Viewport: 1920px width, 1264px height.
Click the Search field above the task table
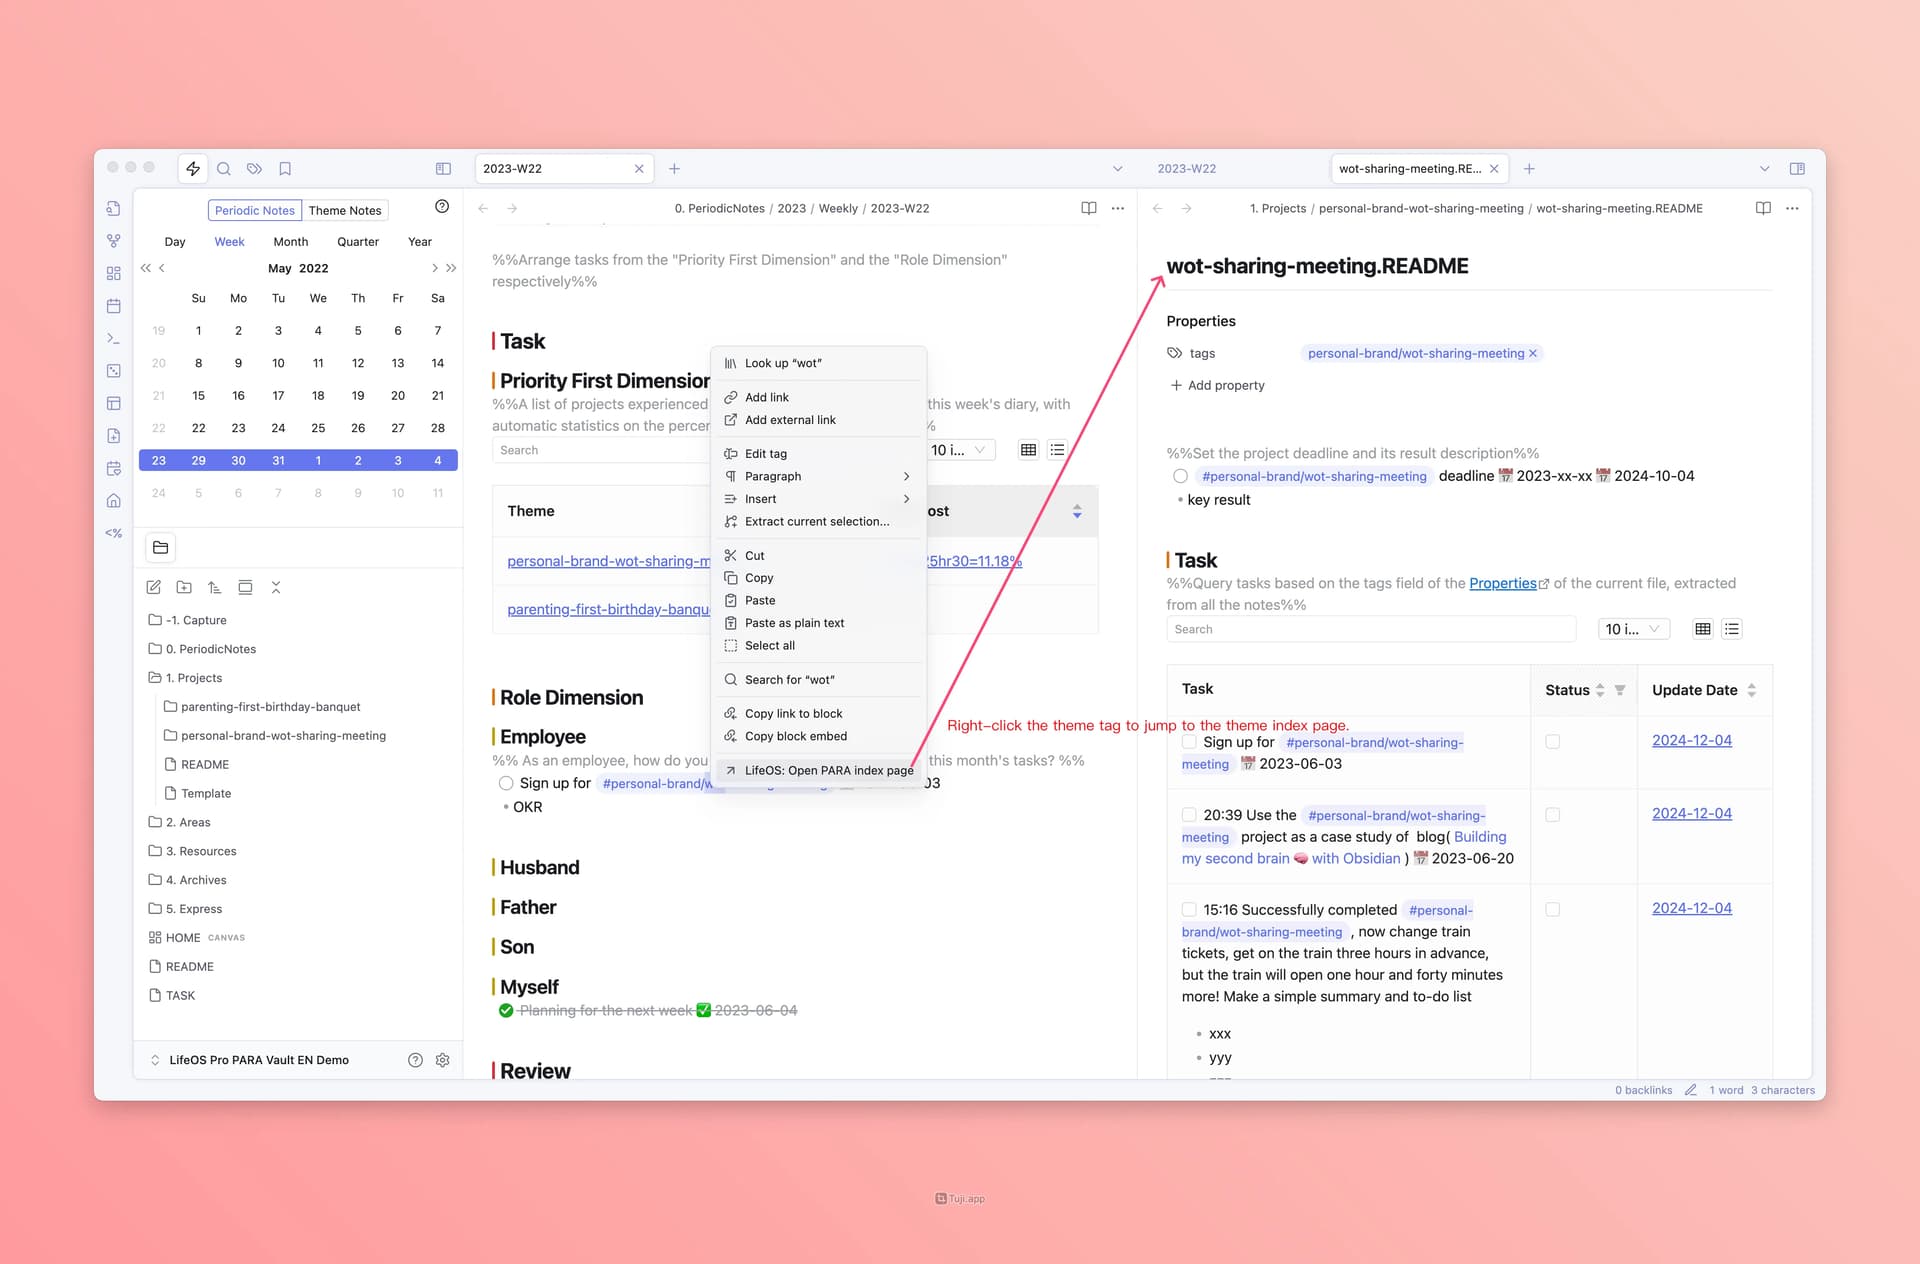(x=1370, y=629)
